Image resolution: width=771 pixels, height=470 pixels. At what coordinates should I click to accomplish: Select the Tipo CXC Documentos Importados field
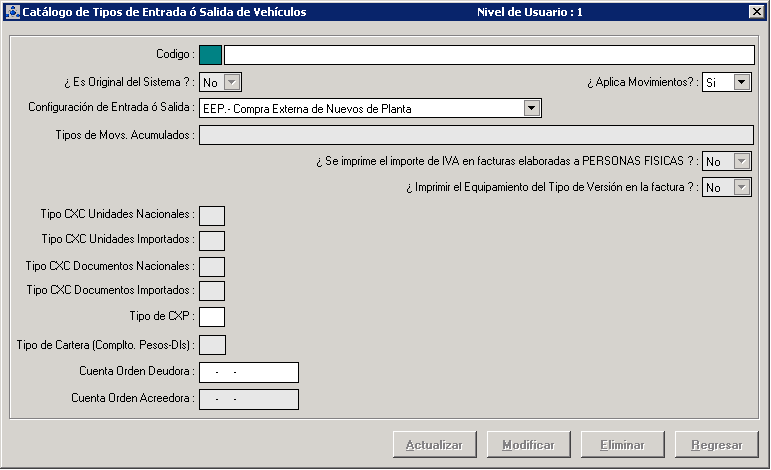pos(212,291)
